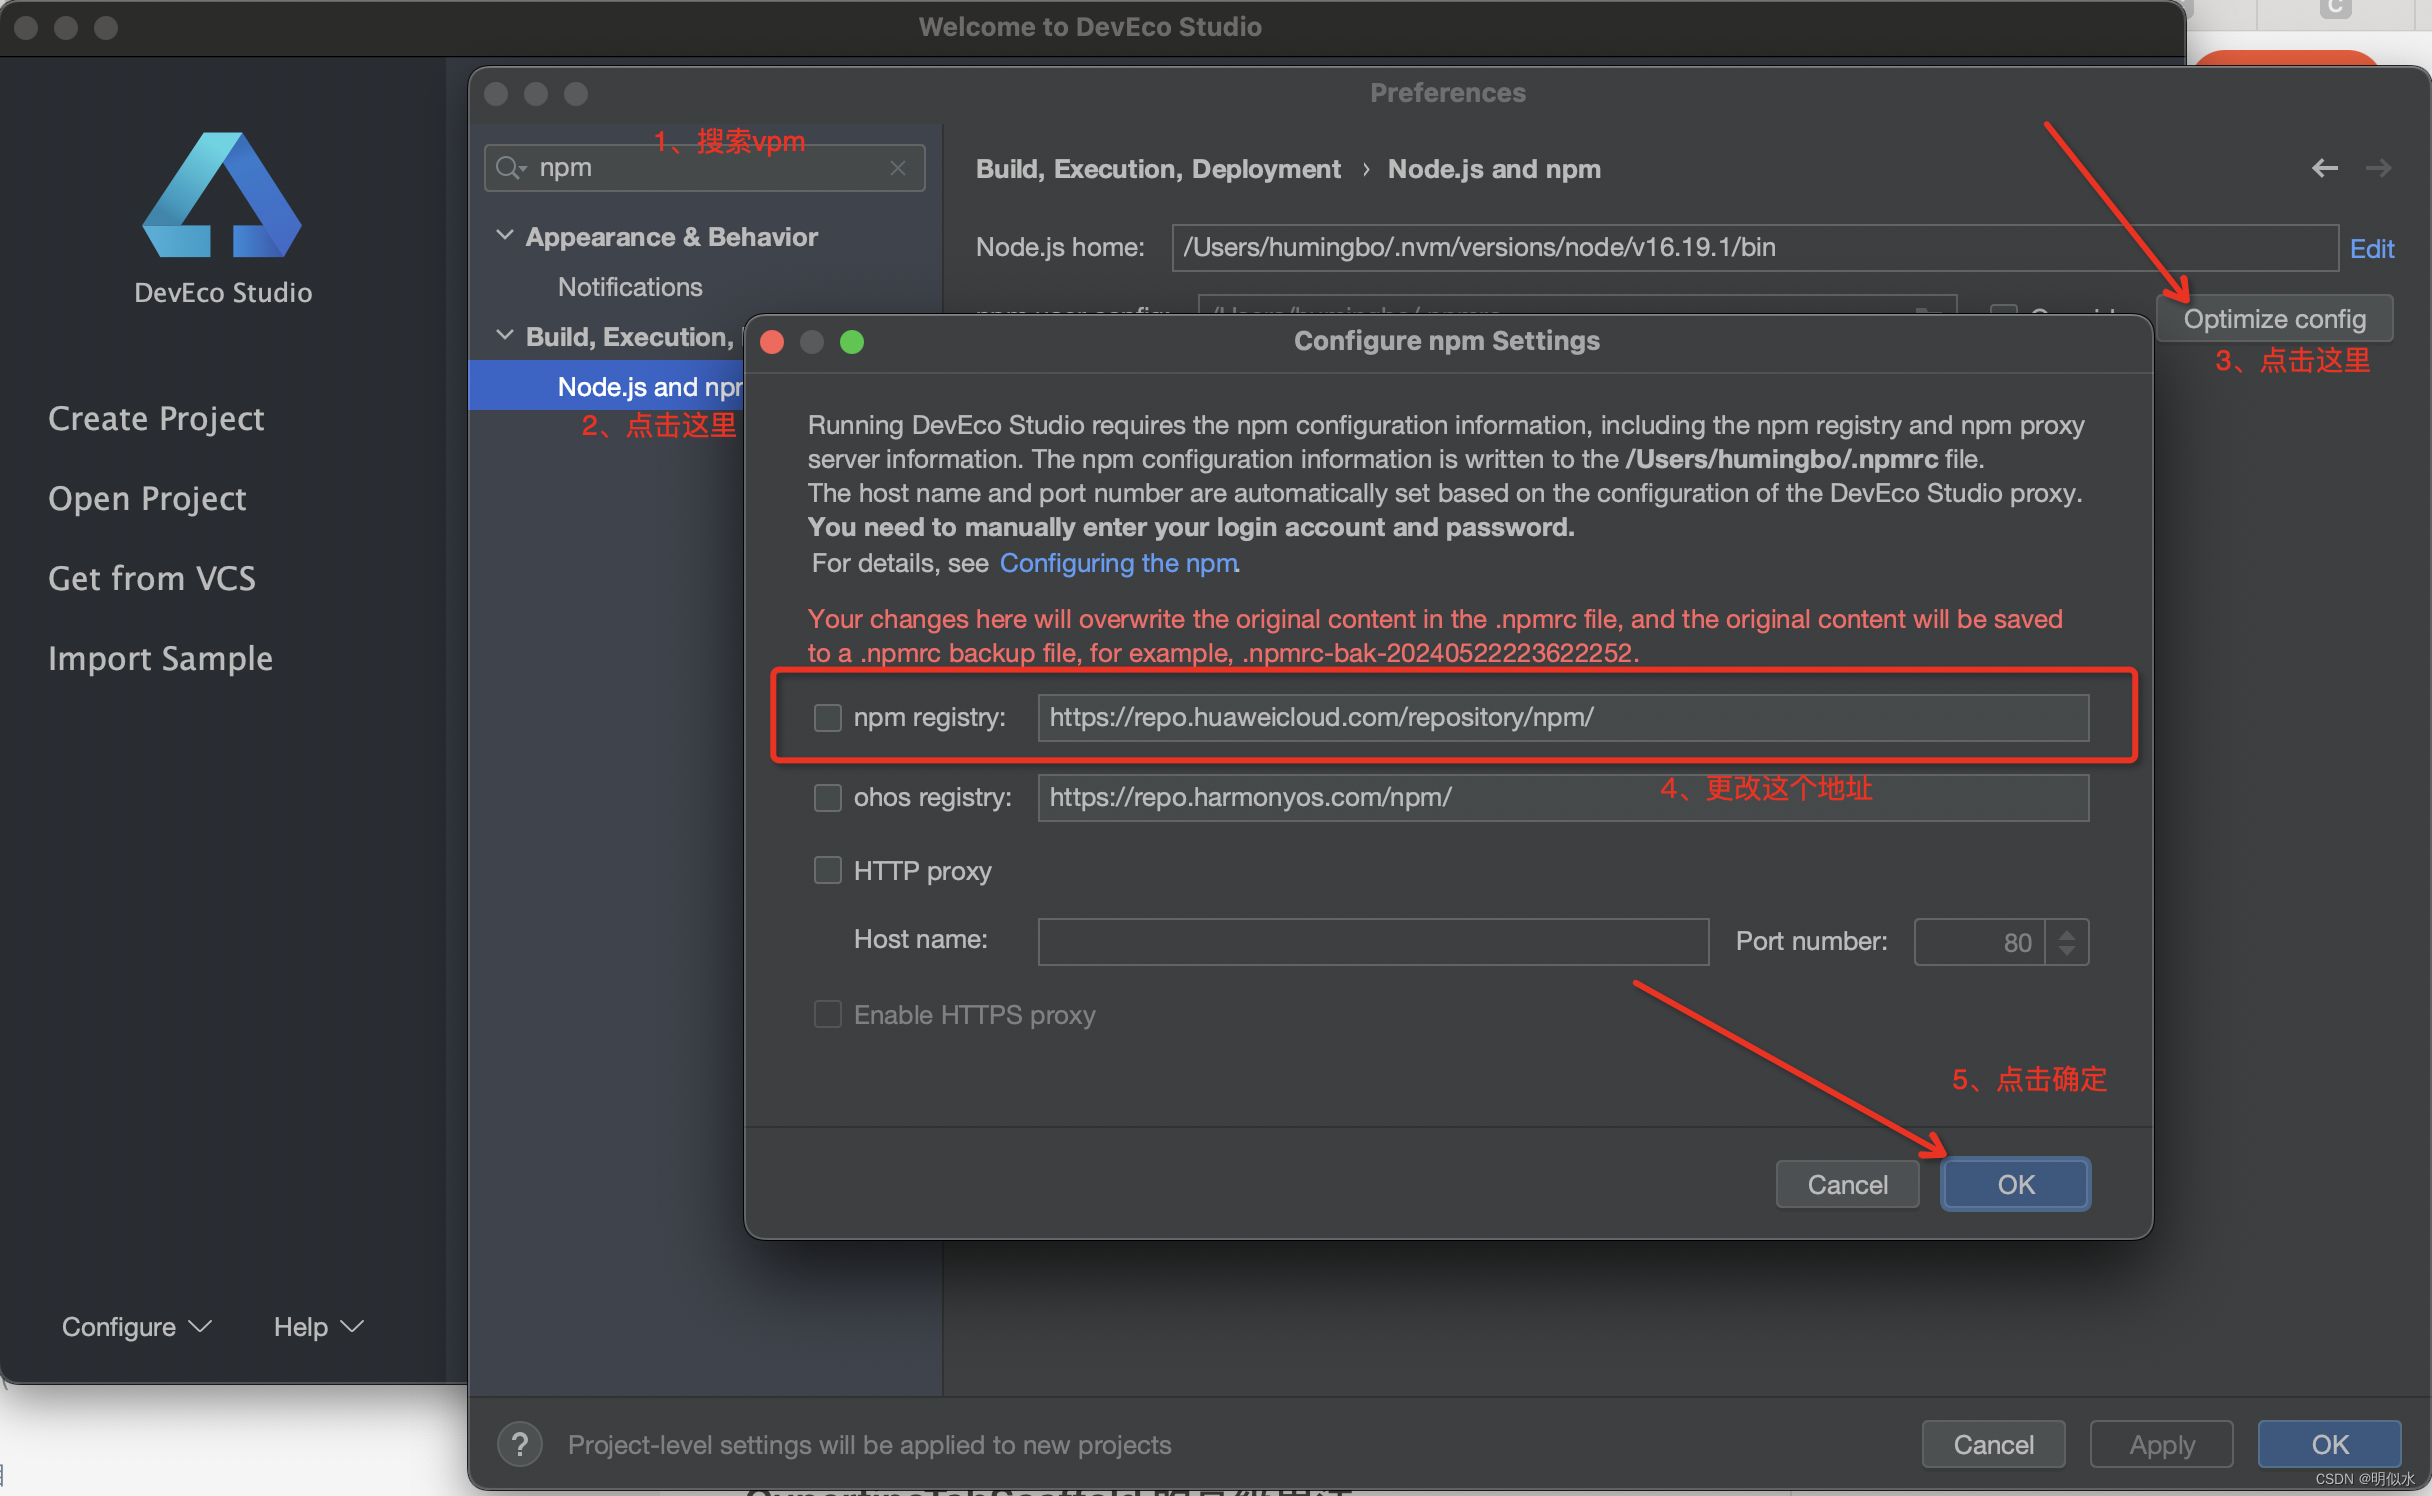
Task: Click the forward arrow in Preferences header
Action: 2378,168
